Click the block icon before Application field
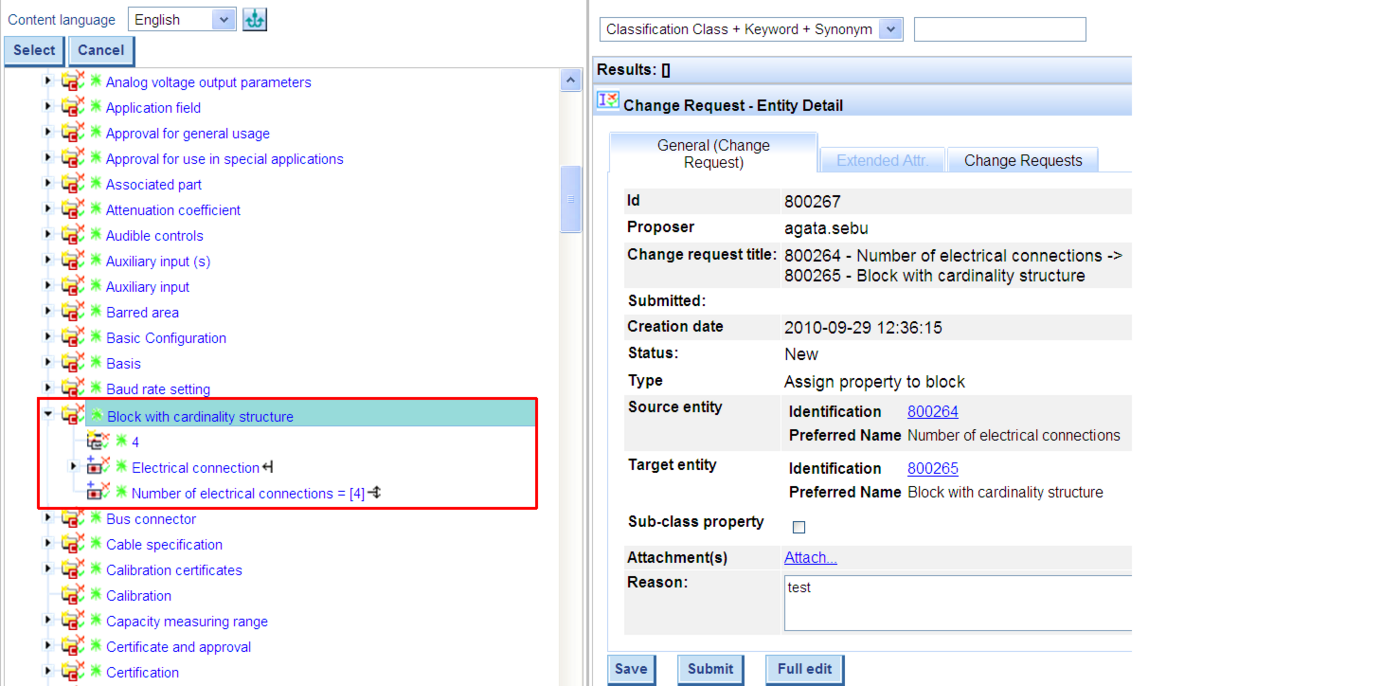 (72, 107)
